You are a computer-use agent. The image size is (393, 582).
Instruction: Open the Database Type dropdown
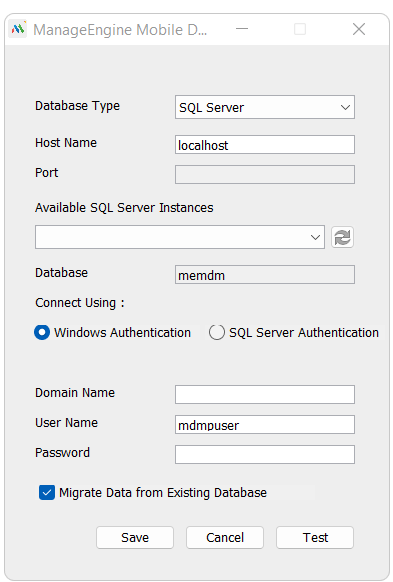coord(265,107)
